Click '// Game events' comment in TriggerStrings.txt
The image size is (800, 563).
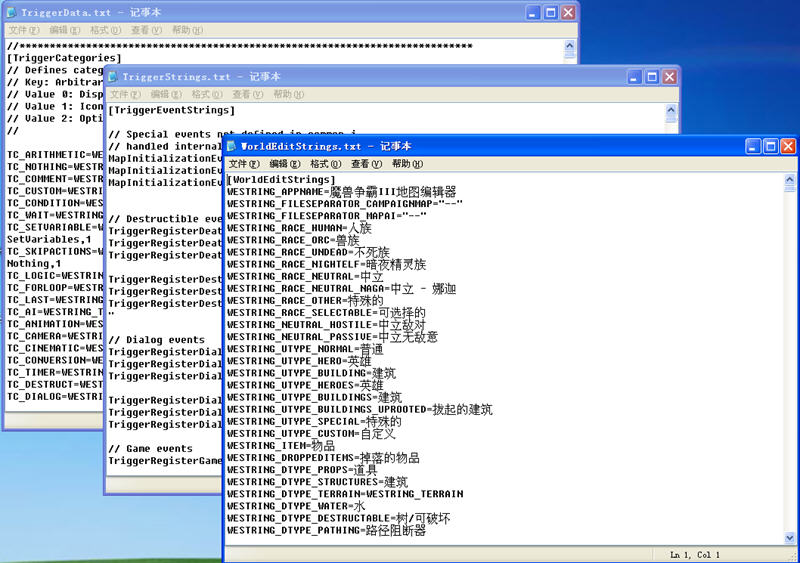(x=151, y=449)
